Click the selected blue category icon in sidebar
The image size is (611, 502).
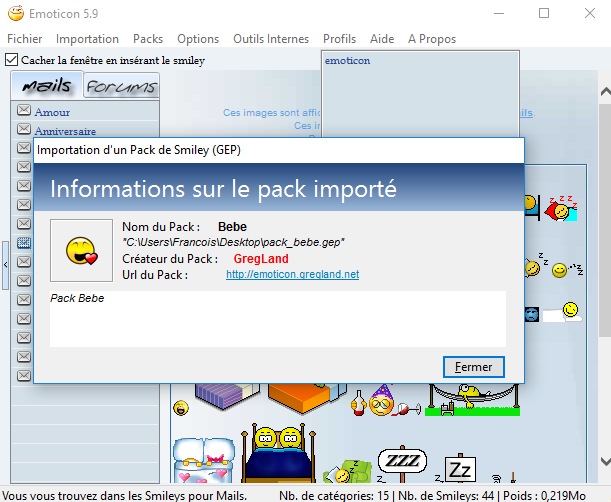coord(24,243)
